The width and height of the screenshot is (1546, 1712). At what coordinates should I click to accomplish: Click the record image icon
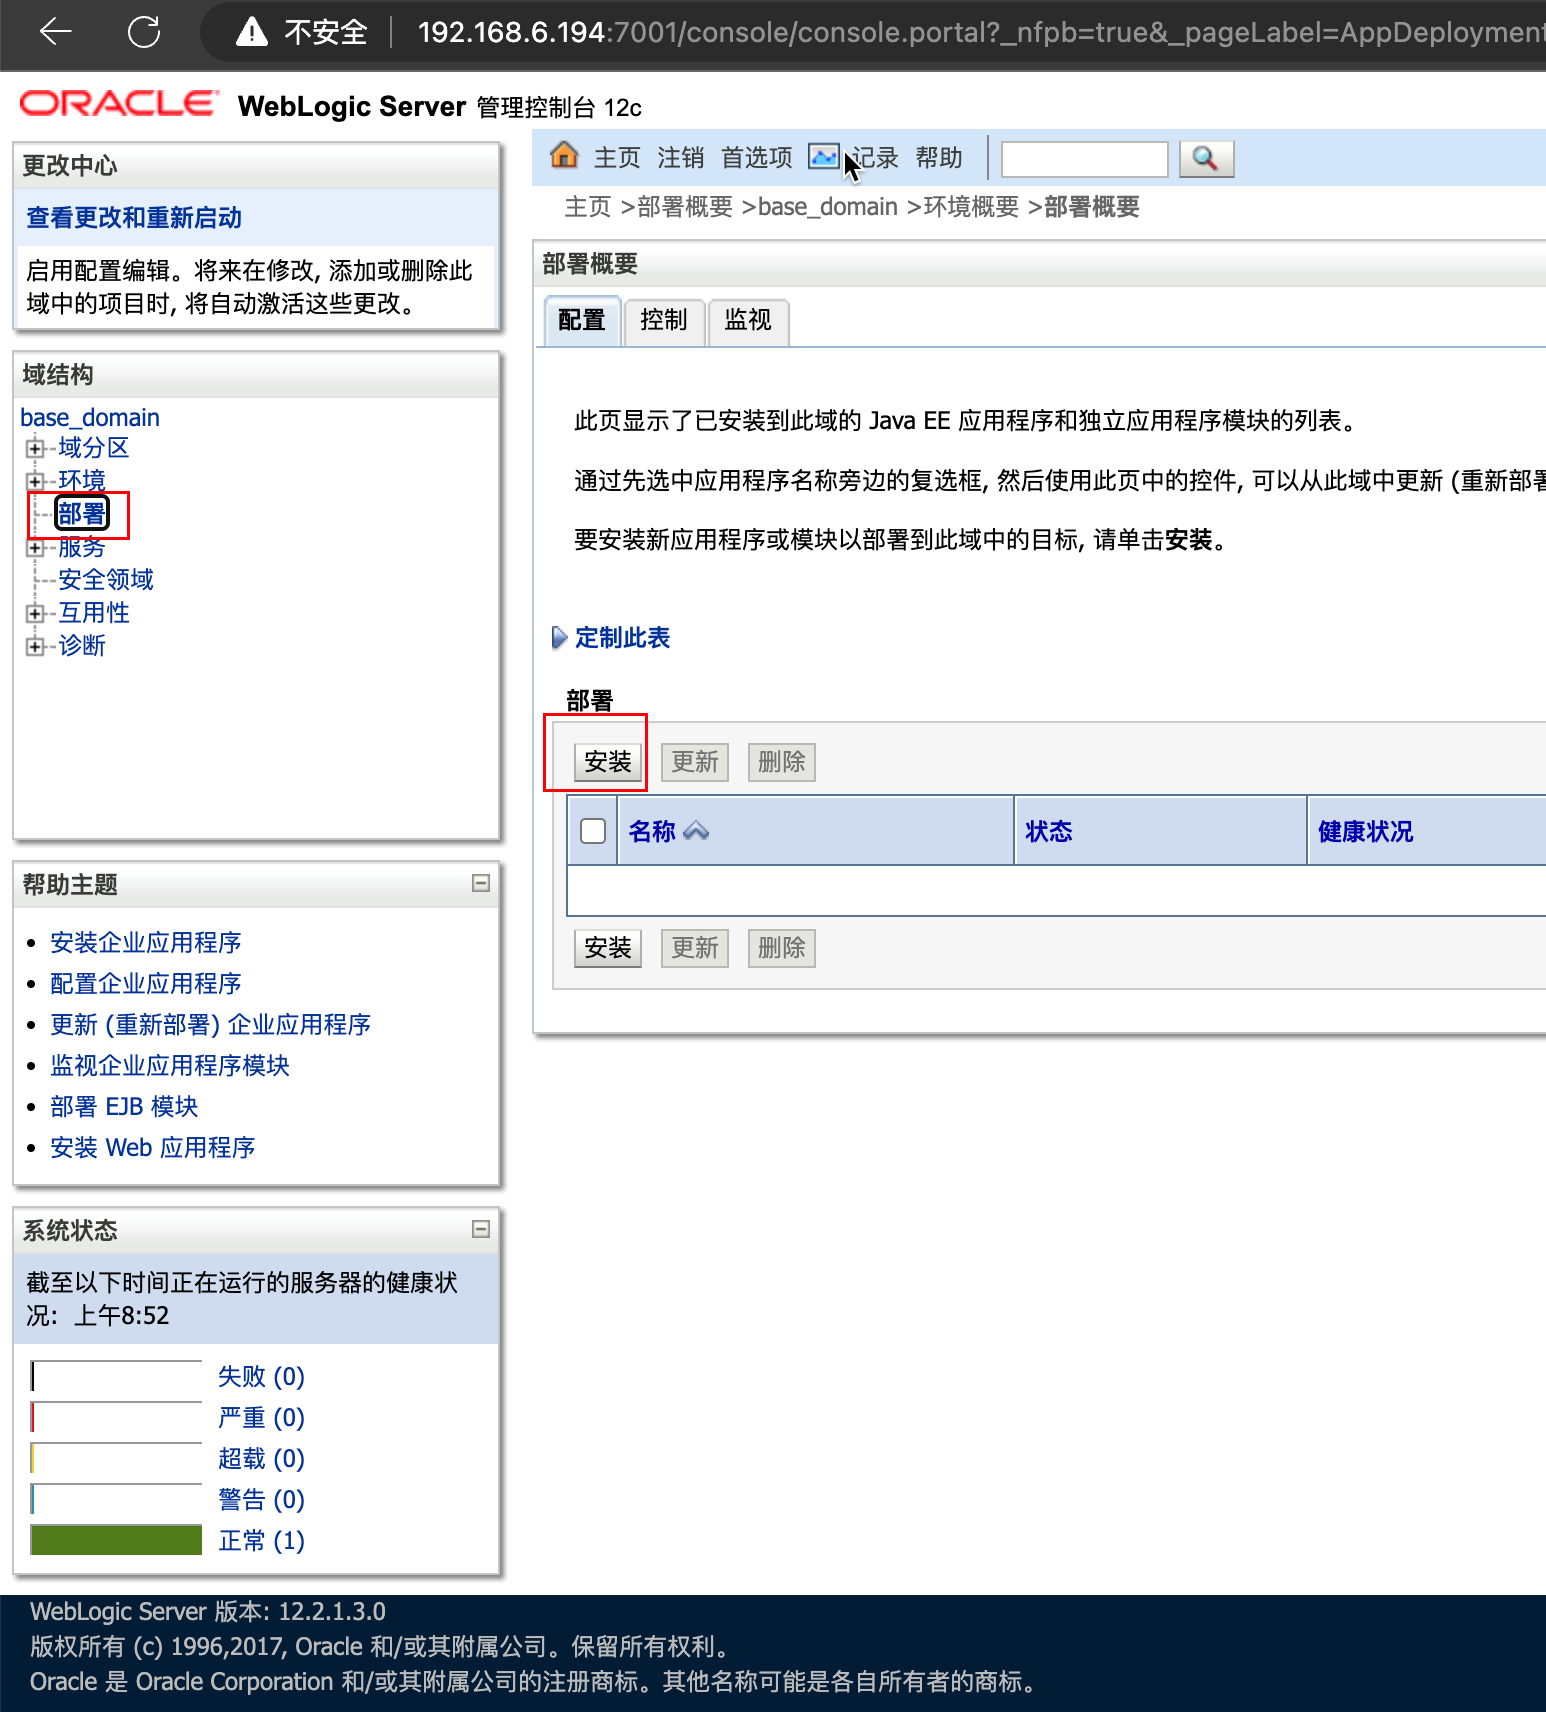coord(823,157)
